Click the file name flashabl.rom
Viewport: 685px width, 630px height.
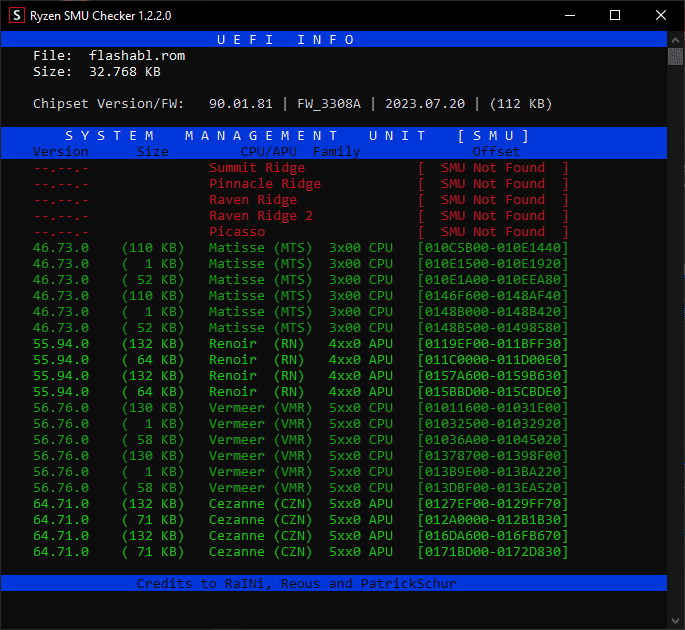coord(137,55)
